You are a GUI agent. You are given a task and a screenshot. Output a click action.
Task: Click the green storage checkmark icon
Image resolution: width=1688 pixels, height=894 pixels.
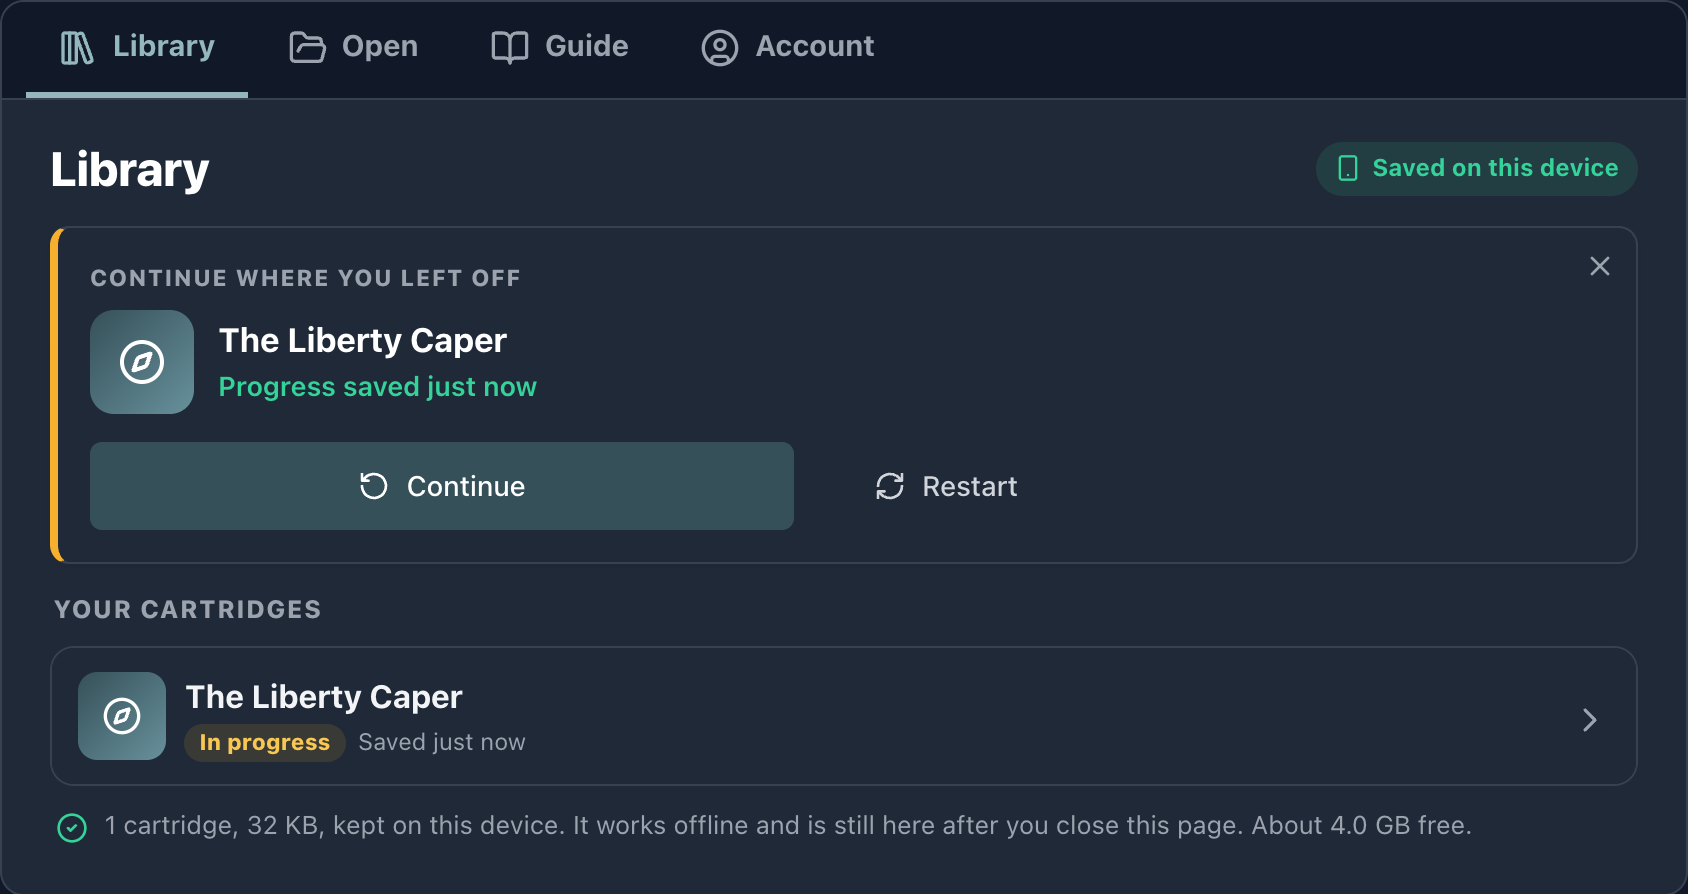[x=72, y=828]
